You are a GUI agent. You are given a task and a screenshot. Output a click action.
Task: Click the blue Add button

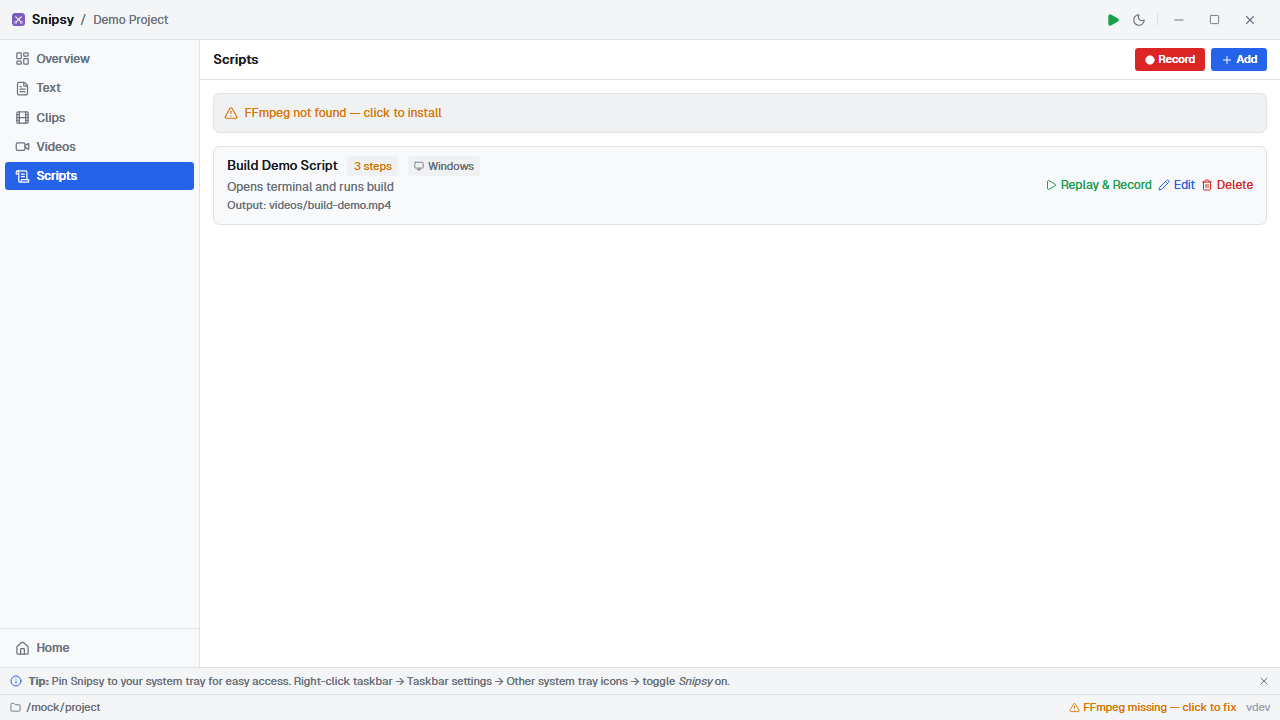1238,60
